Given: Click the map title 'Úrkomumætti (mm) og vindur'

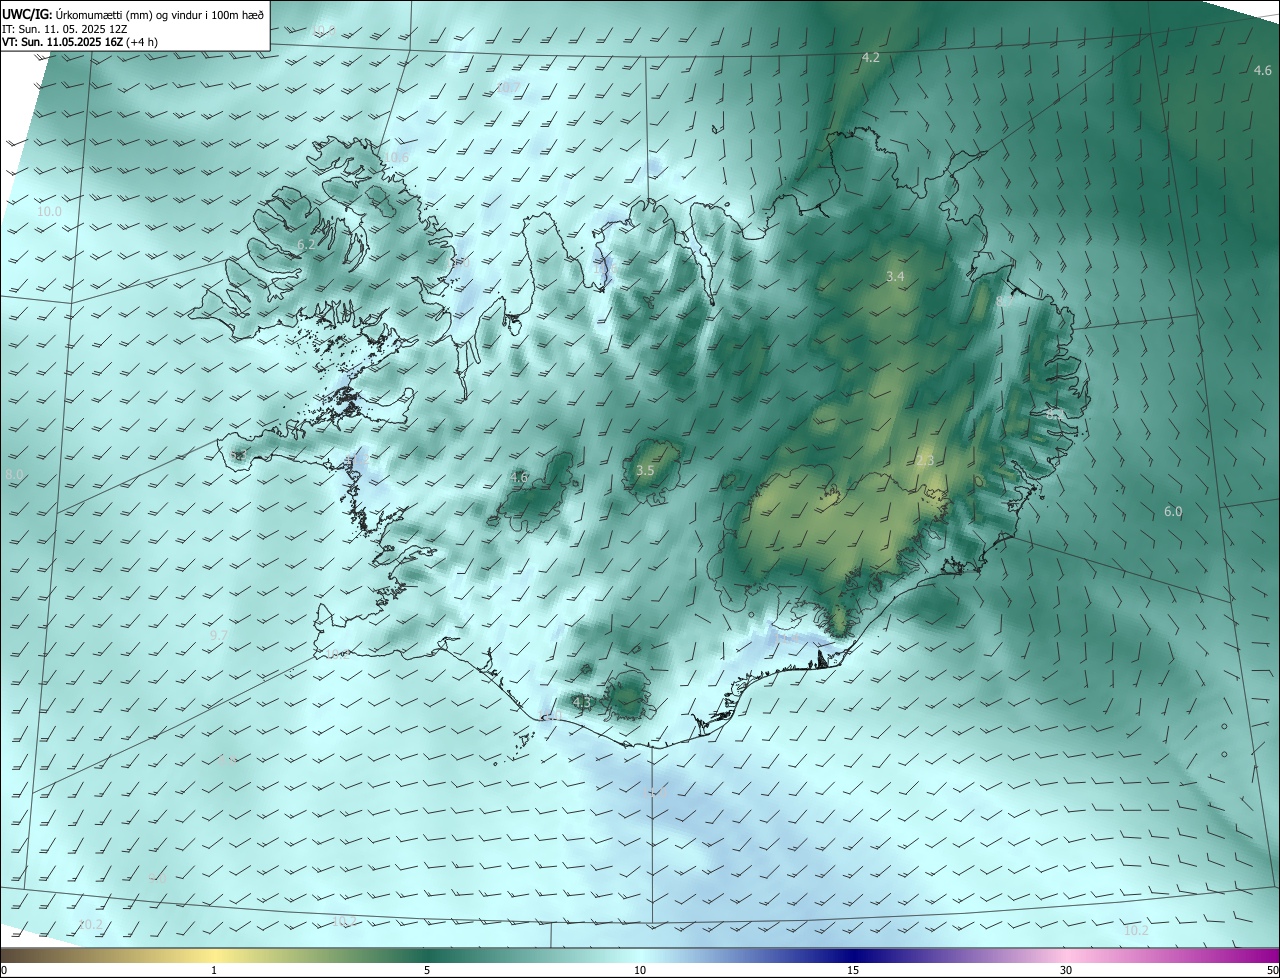Looking at the screenshot, I should tap(128, 13).
